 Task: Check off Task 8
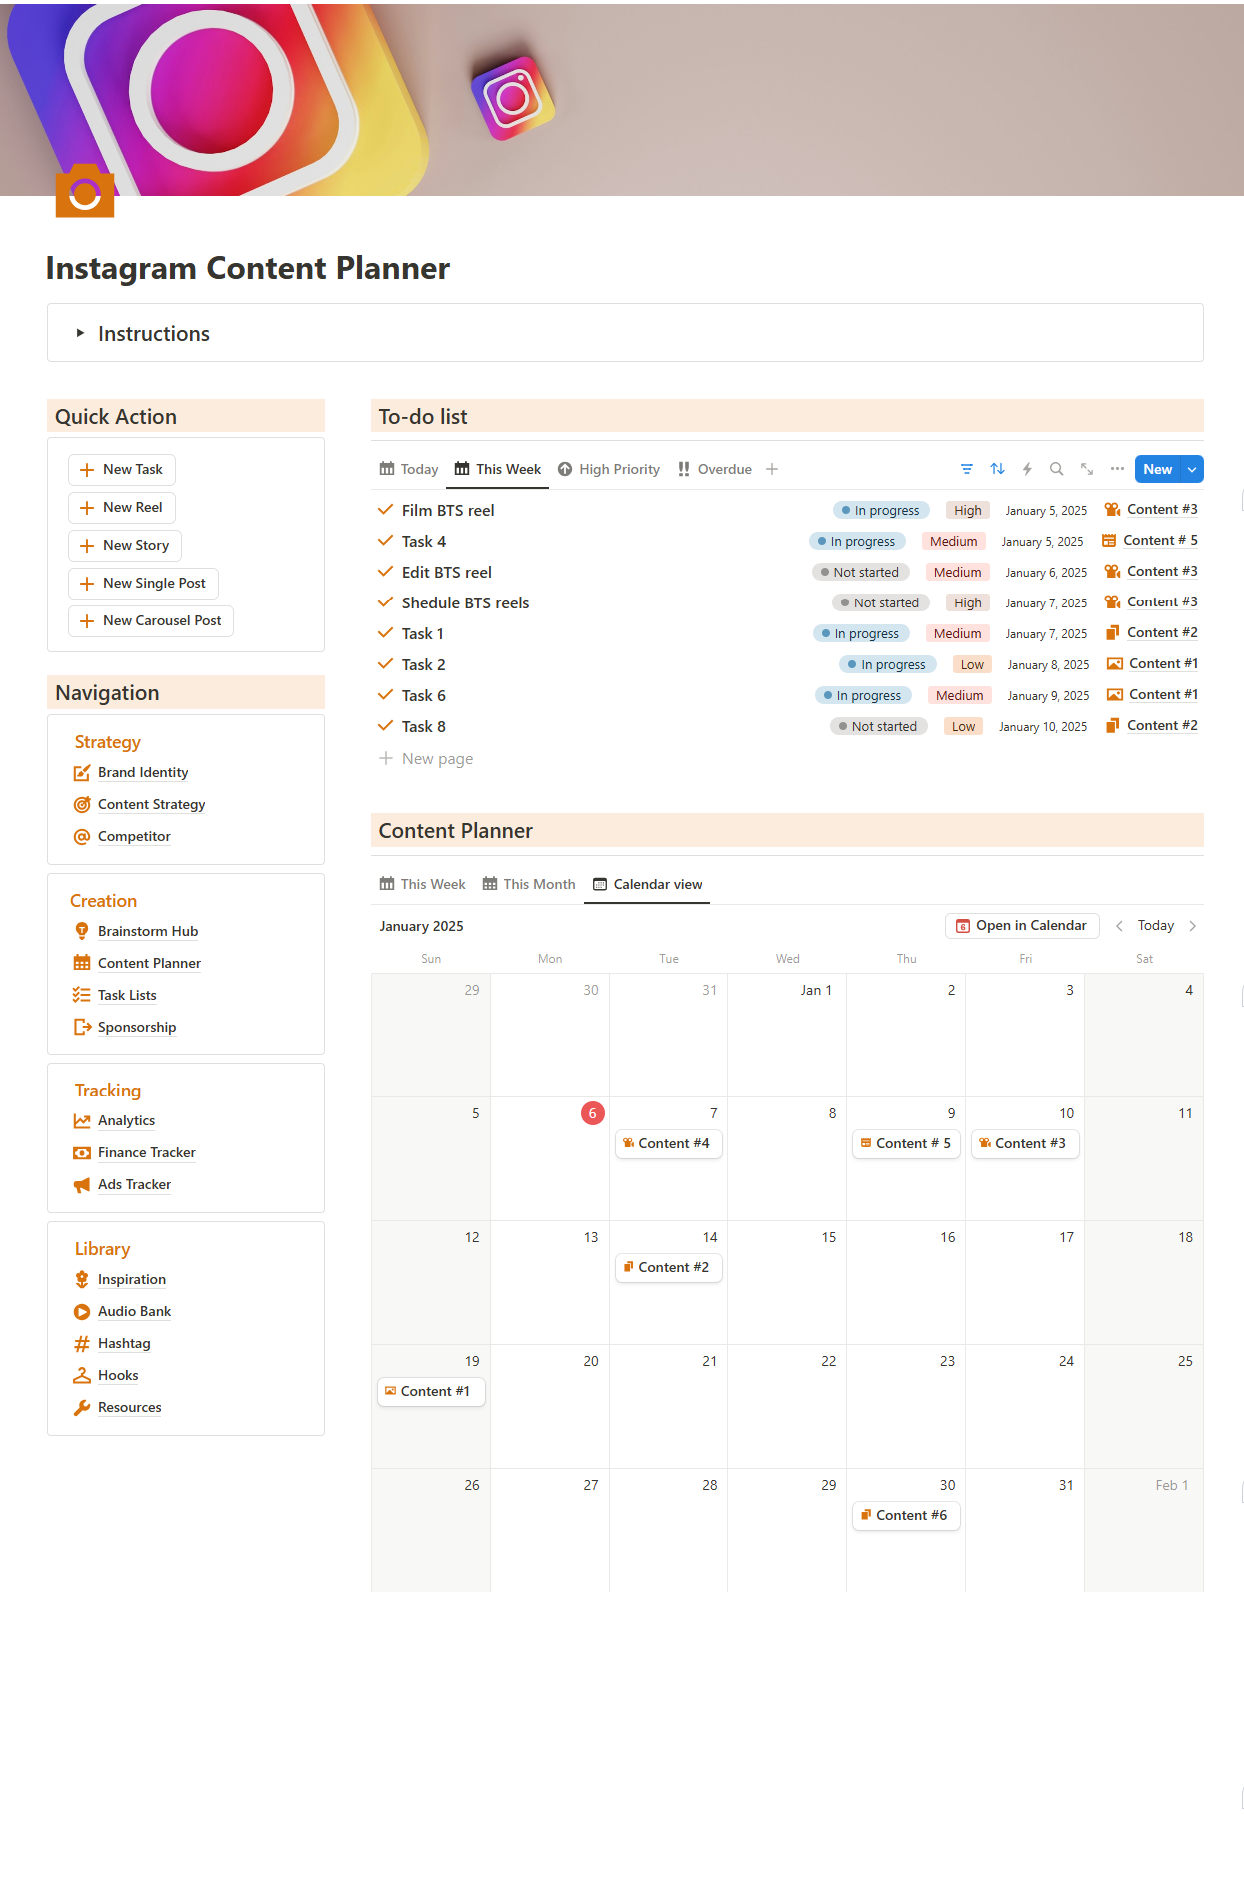click(x=385, y=726)
